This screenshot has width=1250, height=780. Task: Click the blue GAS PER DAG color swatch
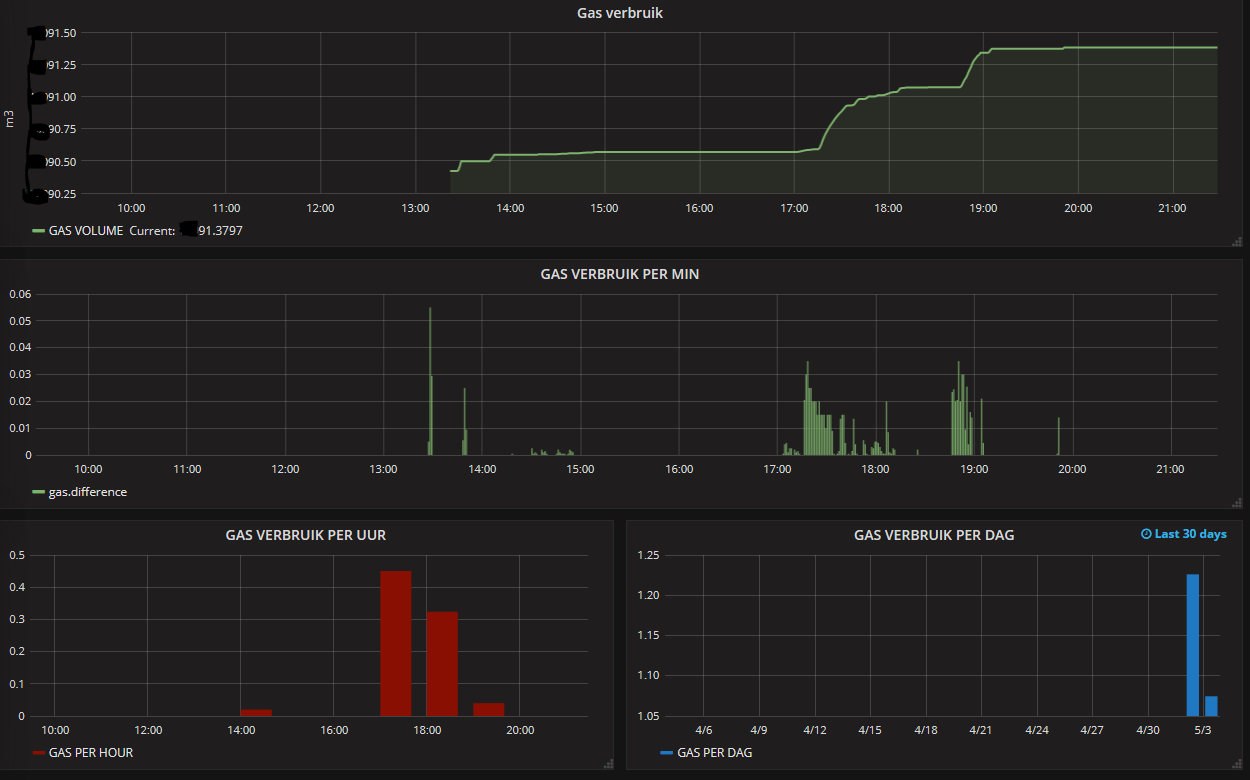pyautogui.click(x=666, y=752)
